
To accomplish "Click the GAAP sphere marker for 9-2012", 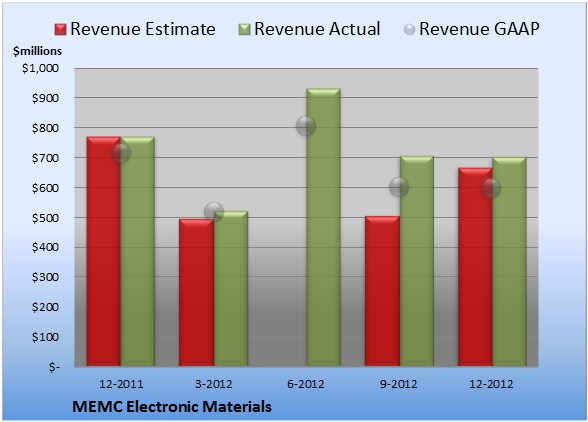I will click(x=399, y=187).
